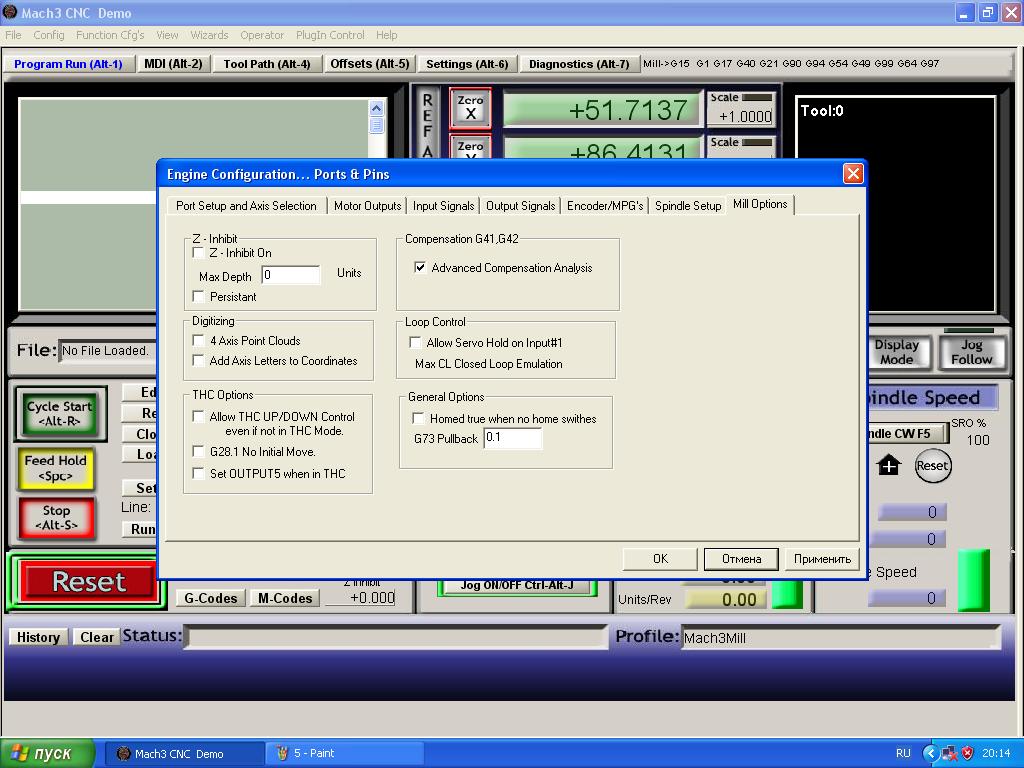Enable Set OUTPUT5 when in THC

tap(199, 473)
